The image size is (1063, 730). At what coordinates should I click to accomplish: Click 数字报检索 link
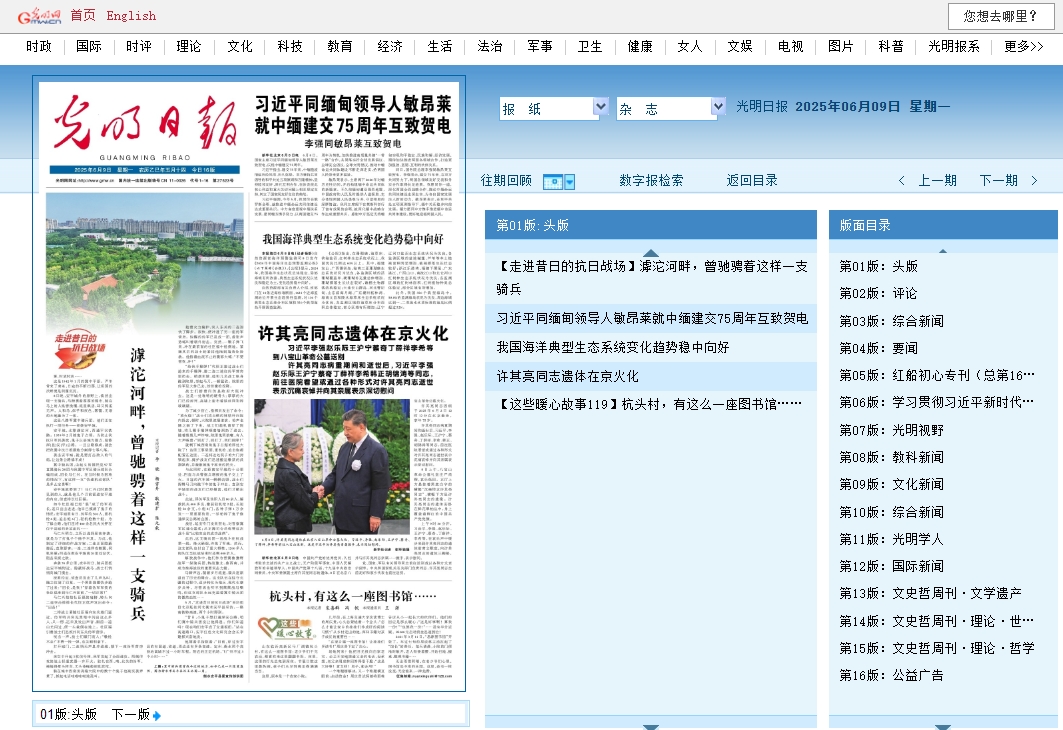click(x=651, y=180)
